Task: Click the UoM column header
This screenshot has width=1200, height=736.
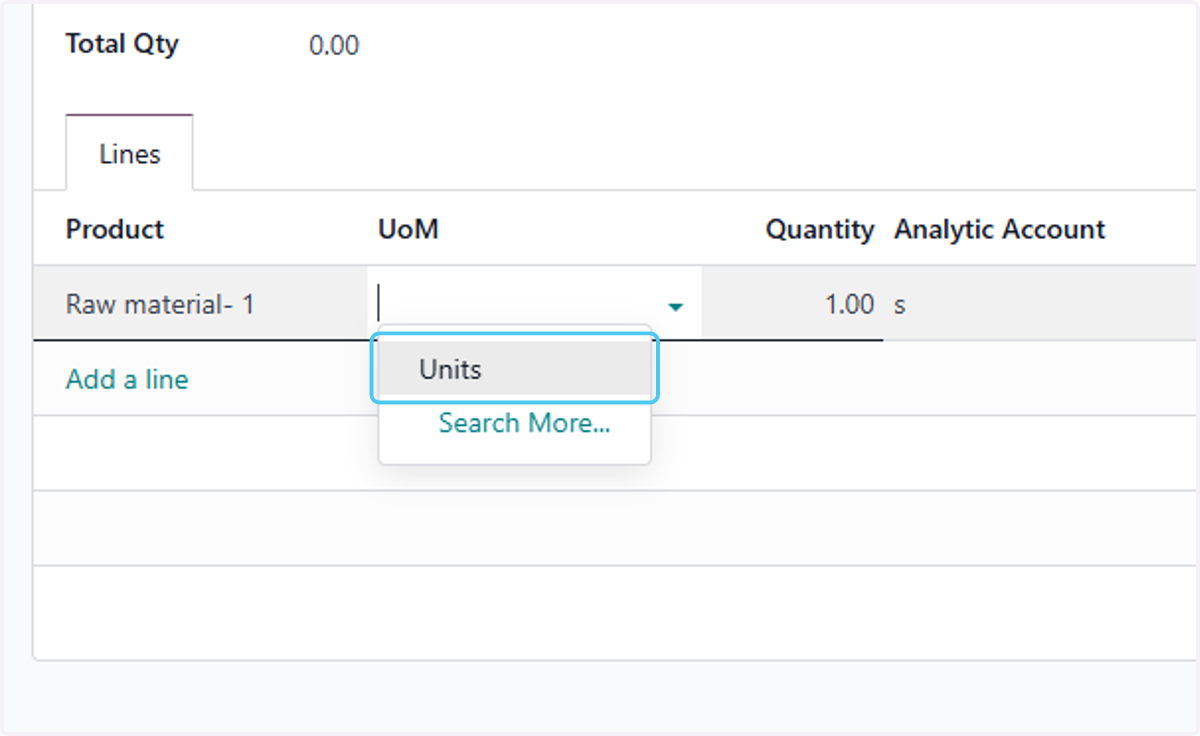Action: [408, 229]
